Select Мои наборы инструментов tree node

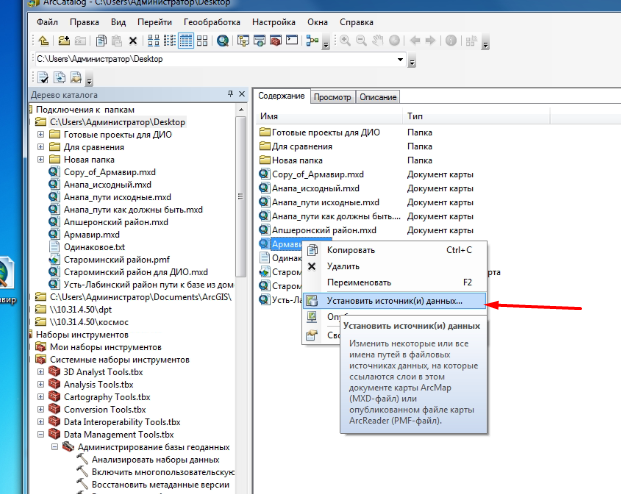[105, 347]
